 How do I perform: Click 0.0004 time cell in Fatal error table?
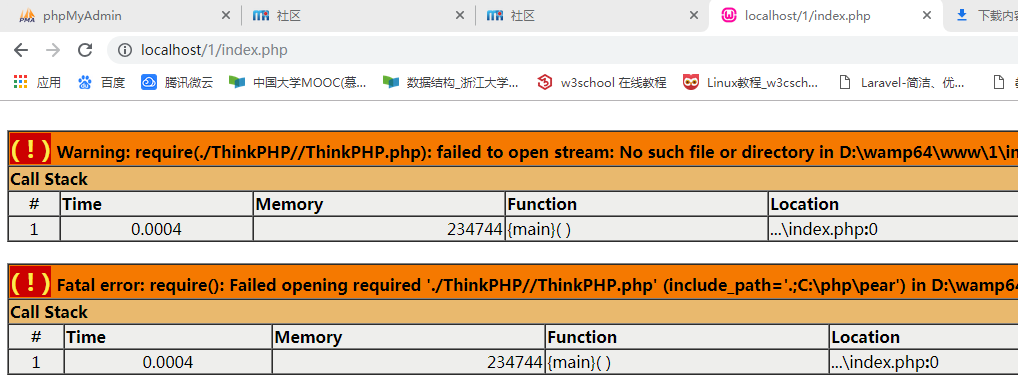[168, 363]
